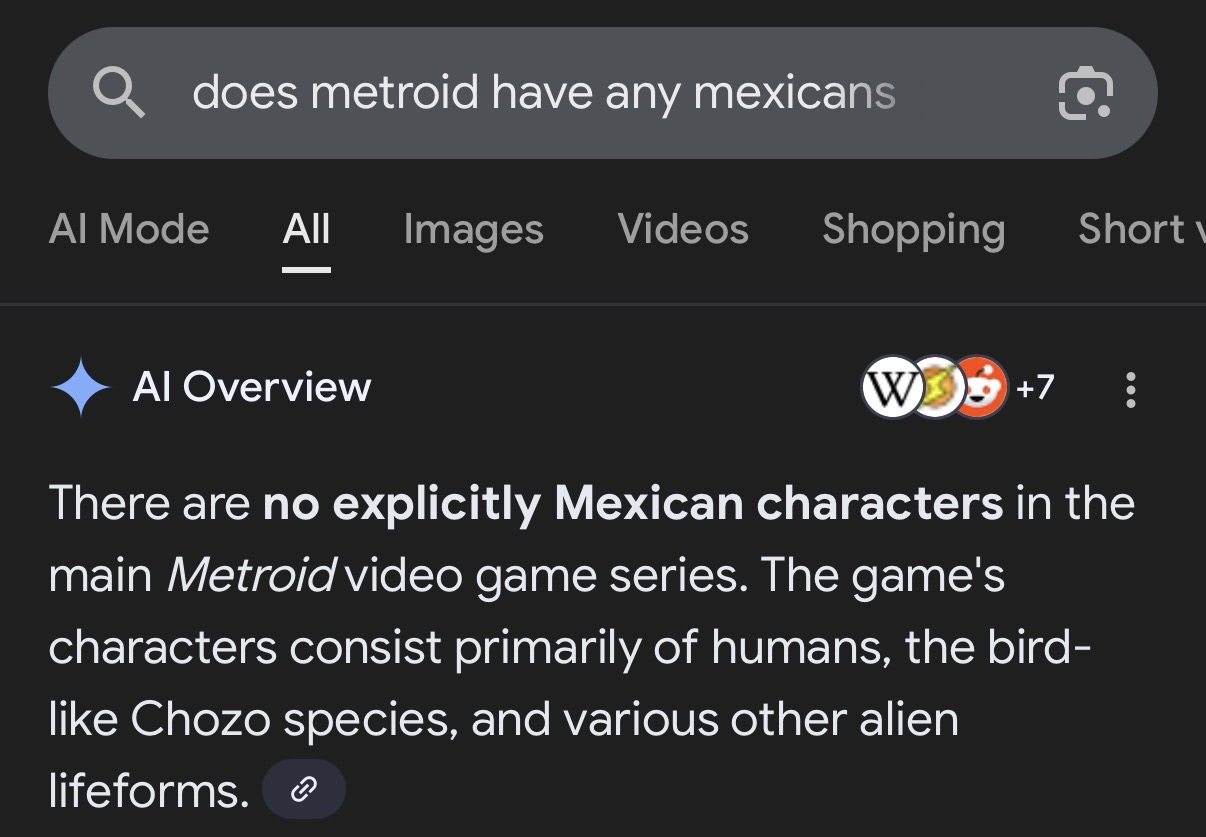Click the link chip after 'lifeforms.'
This screenshot has width=1206, height=837.
303,790
